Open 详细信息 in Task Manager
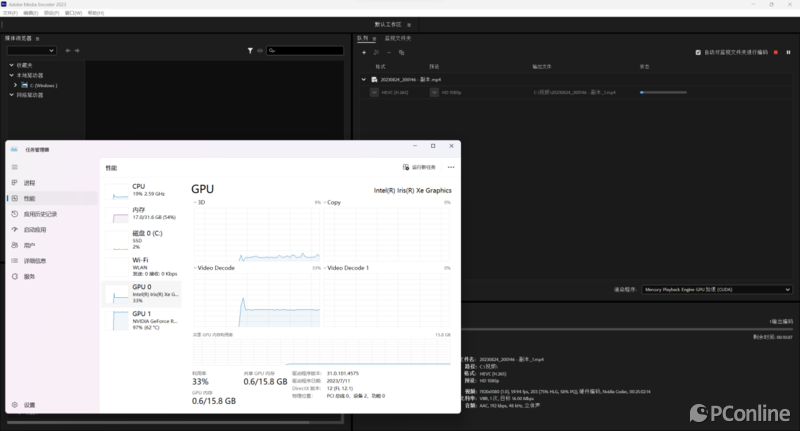This screenshot has height=431, width=800. point(52,261)
